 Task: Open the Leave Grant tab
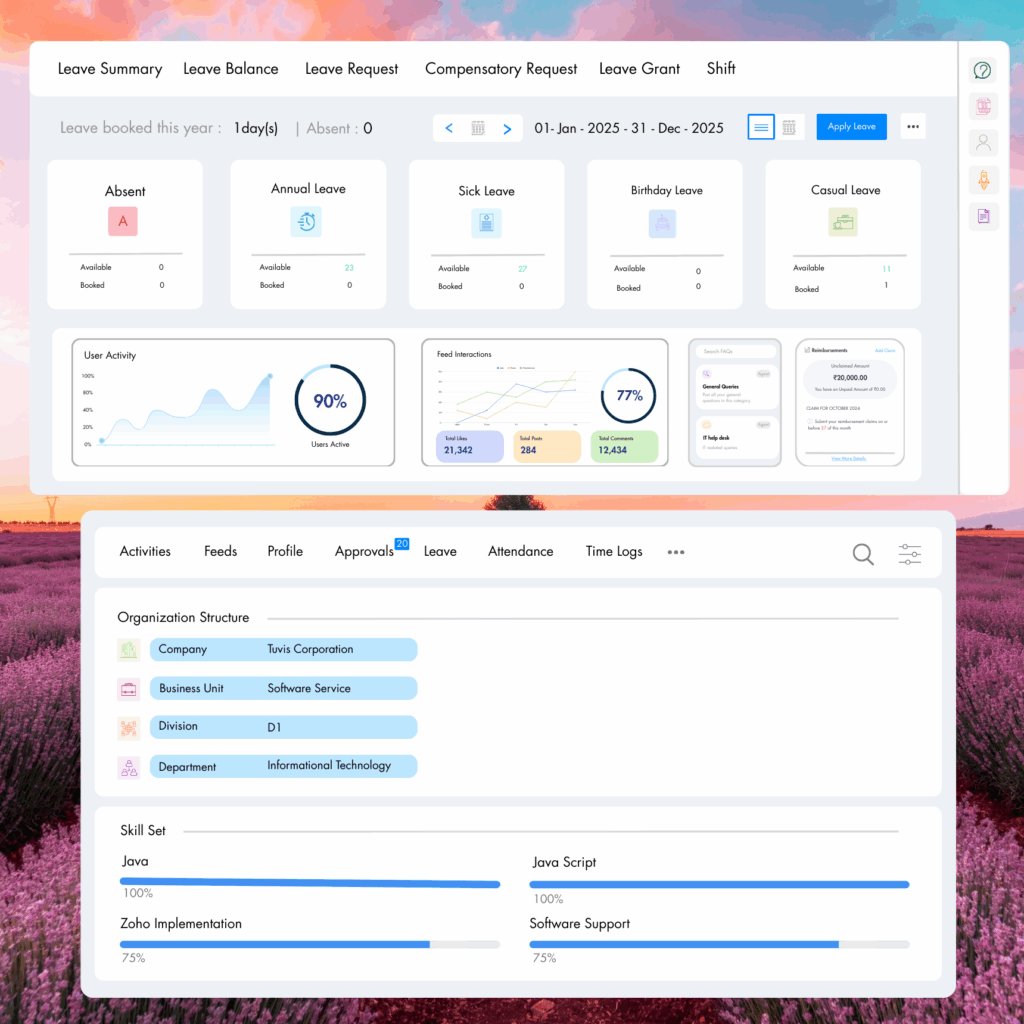tap(639, 69)
